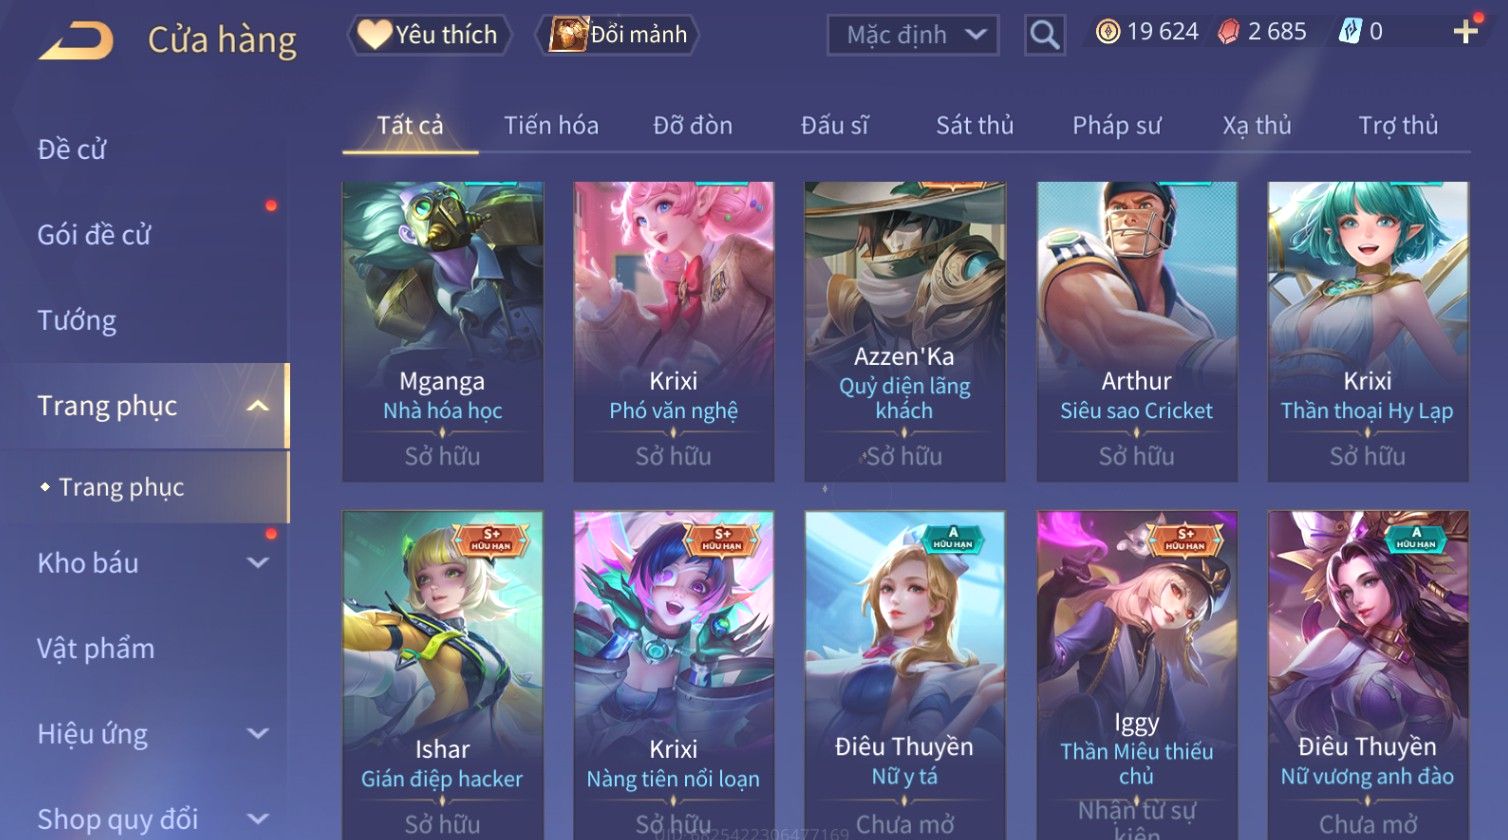Open the Ishar Gián điệp hacker skin

(442, 675)
